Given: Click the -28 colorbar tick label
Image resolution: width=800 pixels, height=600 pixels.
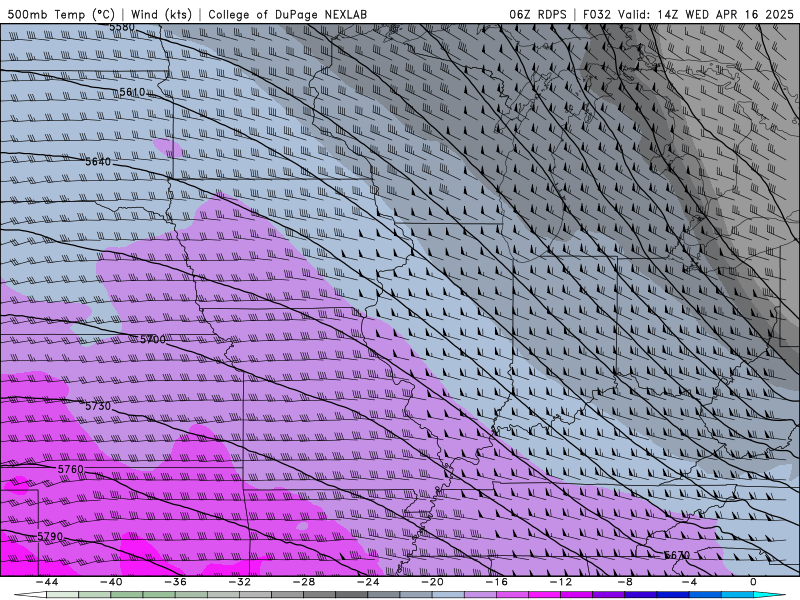Looking at the screenshot, I should pyautogui.click(x=304, y=582).
